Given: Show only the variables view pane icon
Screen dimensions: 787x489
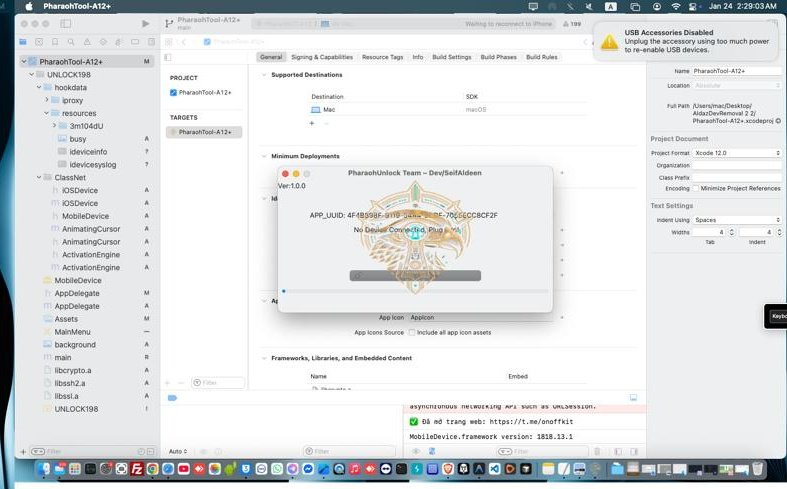Looking at the screenshot, I should point(618,451).
